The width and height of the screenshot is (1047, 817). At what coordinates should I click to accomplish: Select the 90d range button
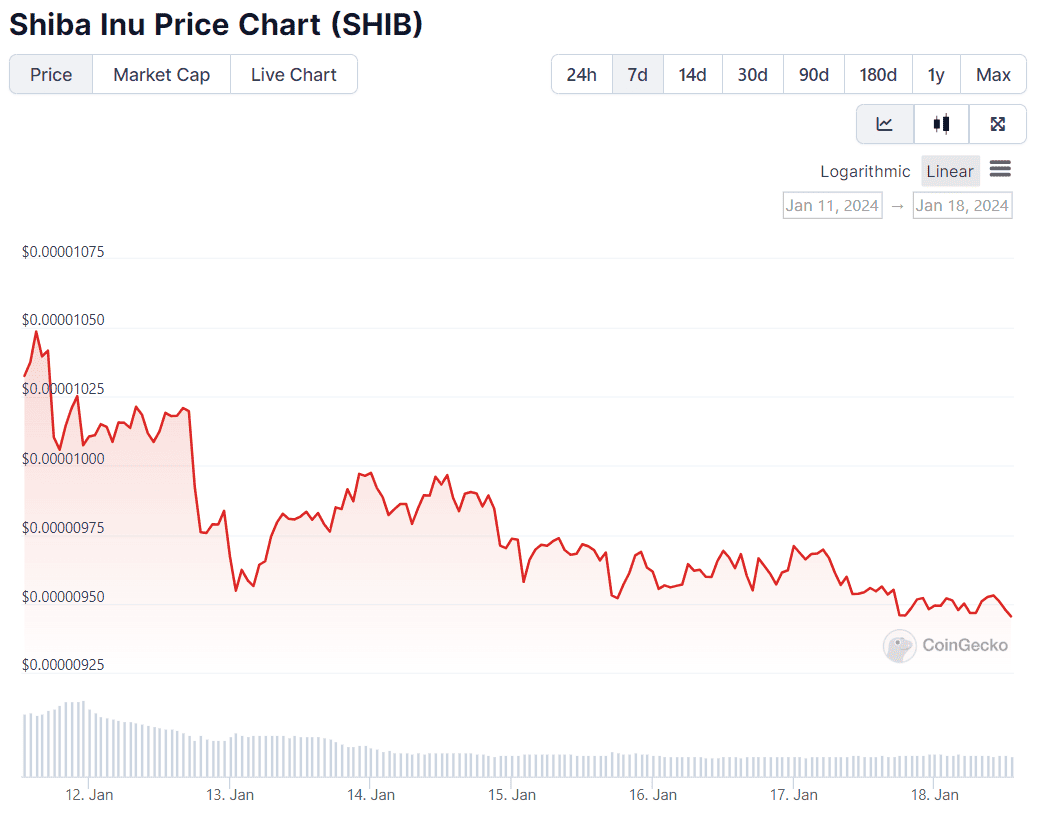(813, 74)
